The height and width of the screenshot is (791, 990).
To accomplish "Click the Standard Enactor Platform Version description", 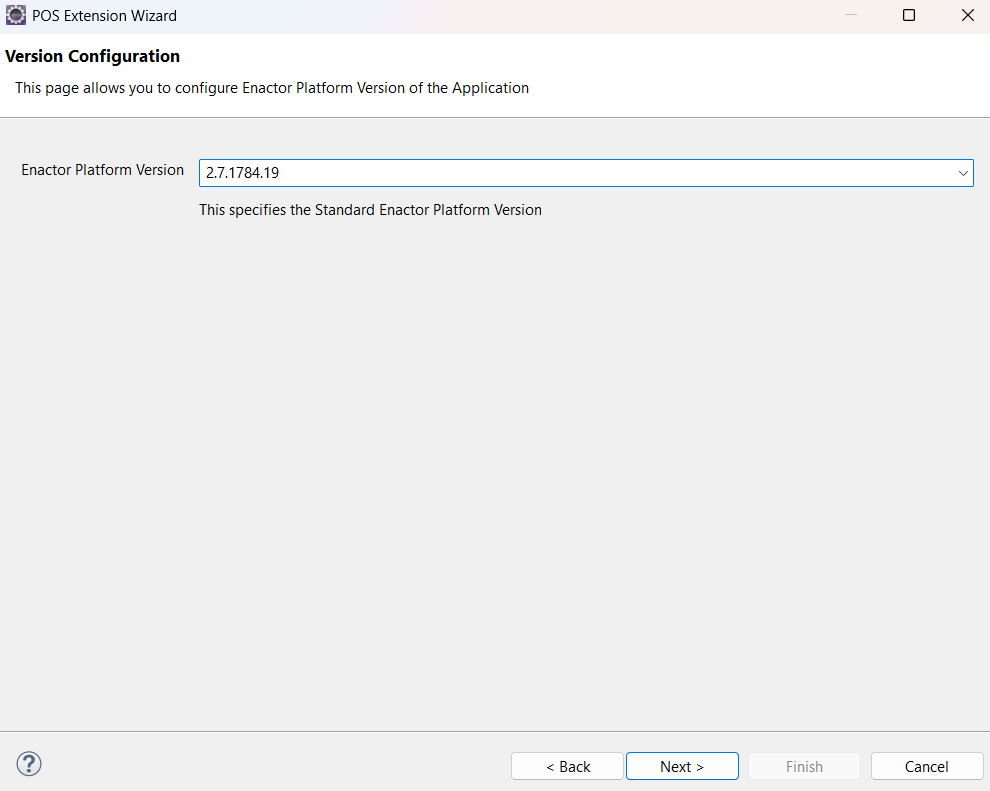I will 370,210.
